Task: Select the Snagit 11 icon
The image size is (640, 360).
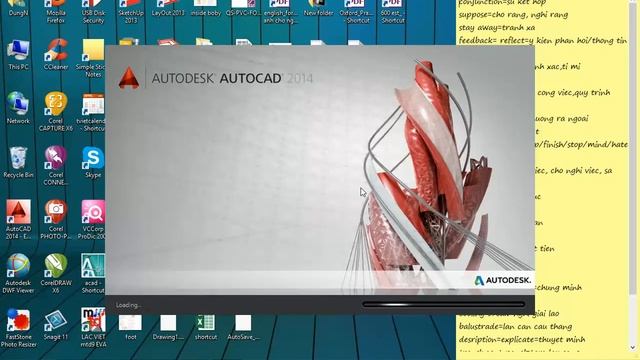Action: (56, 325)
